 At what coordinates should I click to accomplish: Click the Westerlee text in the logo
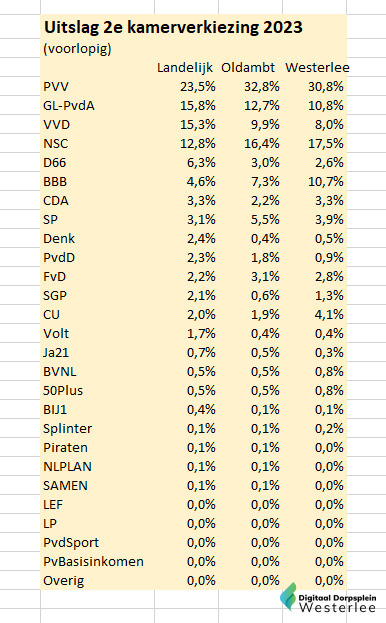[337, 607]
